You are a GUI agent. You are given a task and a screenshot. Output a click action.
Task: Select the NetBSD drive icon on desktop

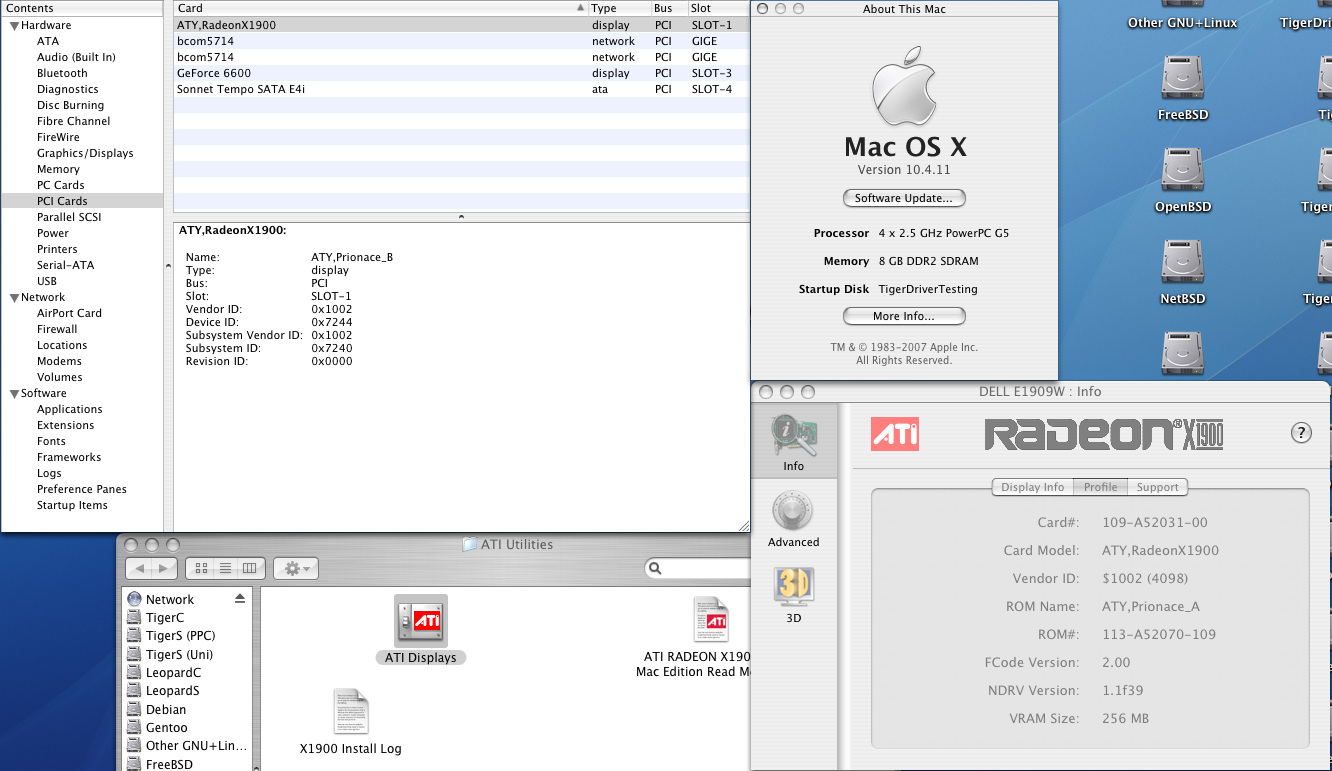[1183, 263]
